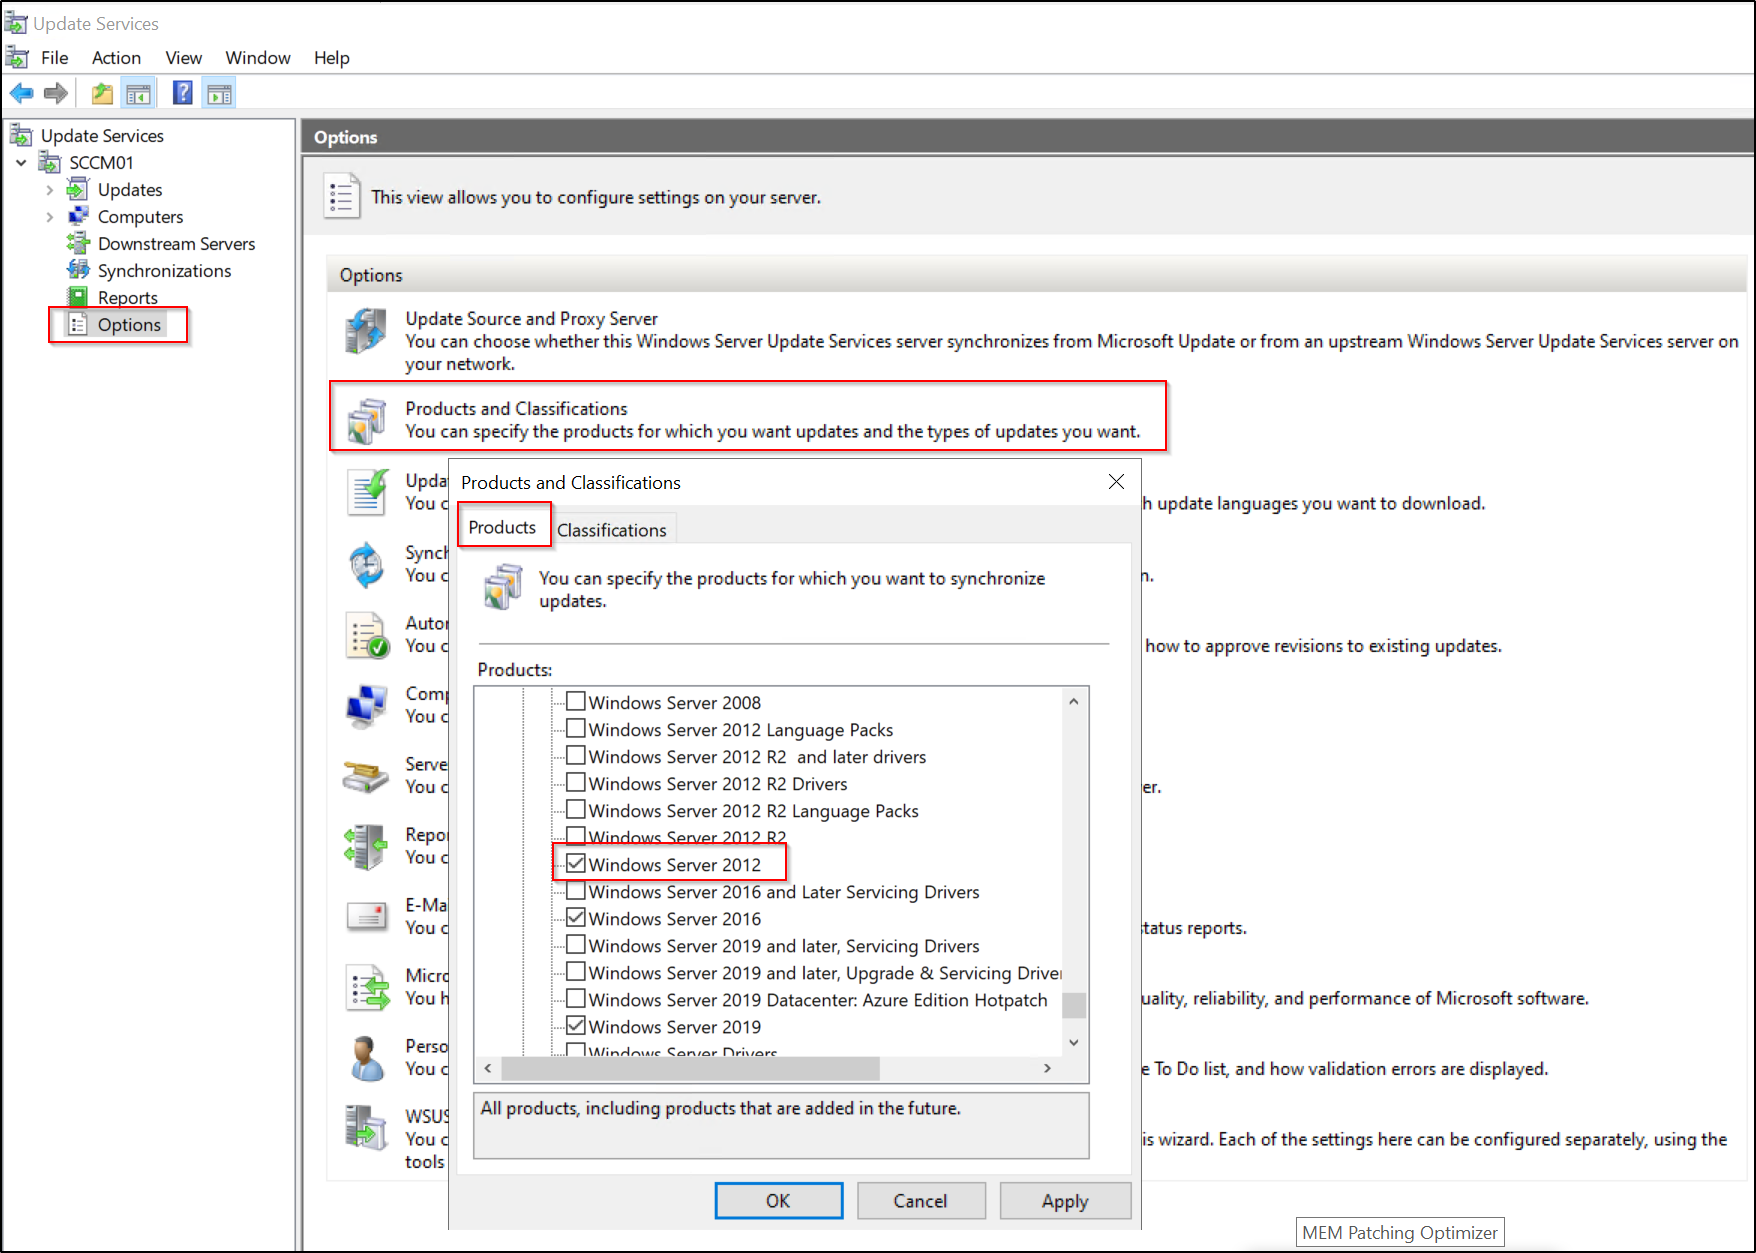This screenshot has width=1756, height=1253.
Task: Open Server Cleanup Wizard icon
Action: click(366, 776)
